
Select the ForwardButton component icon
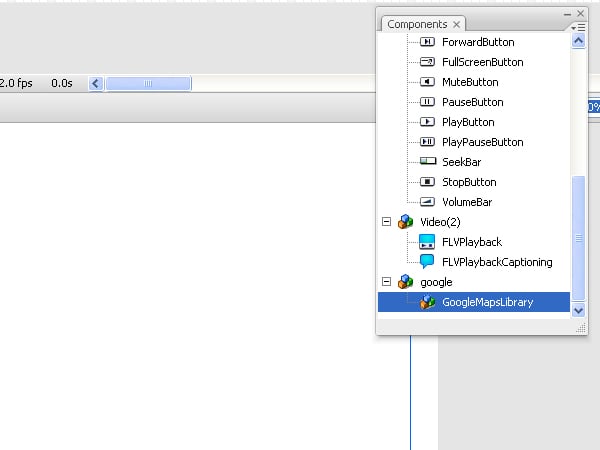pyautogui.click(x=427, y=42)
